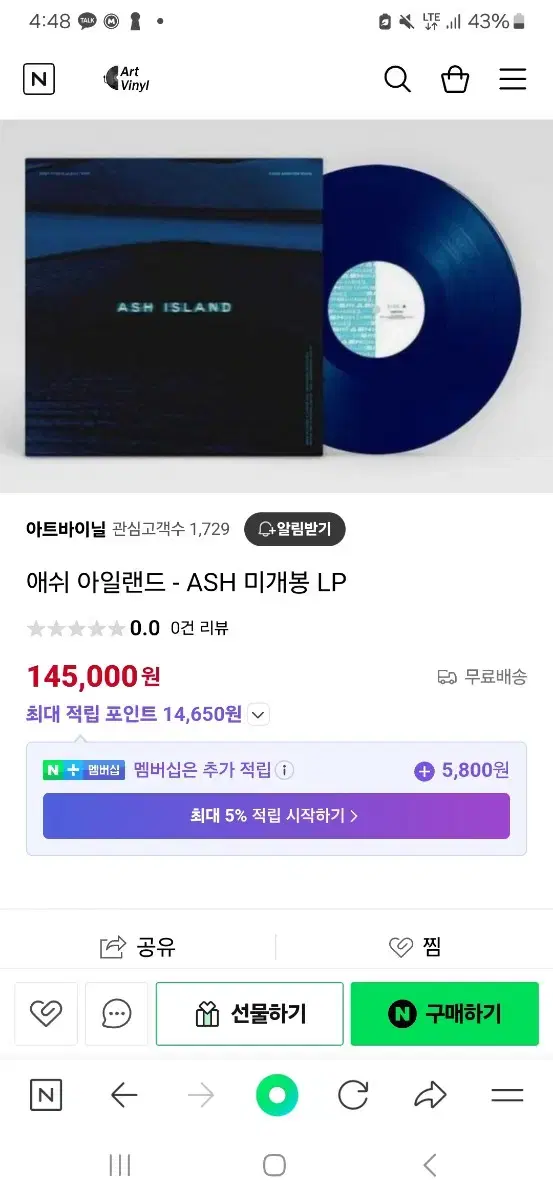Toggle the 찜 wishlist heart

[x=415, y=947]
